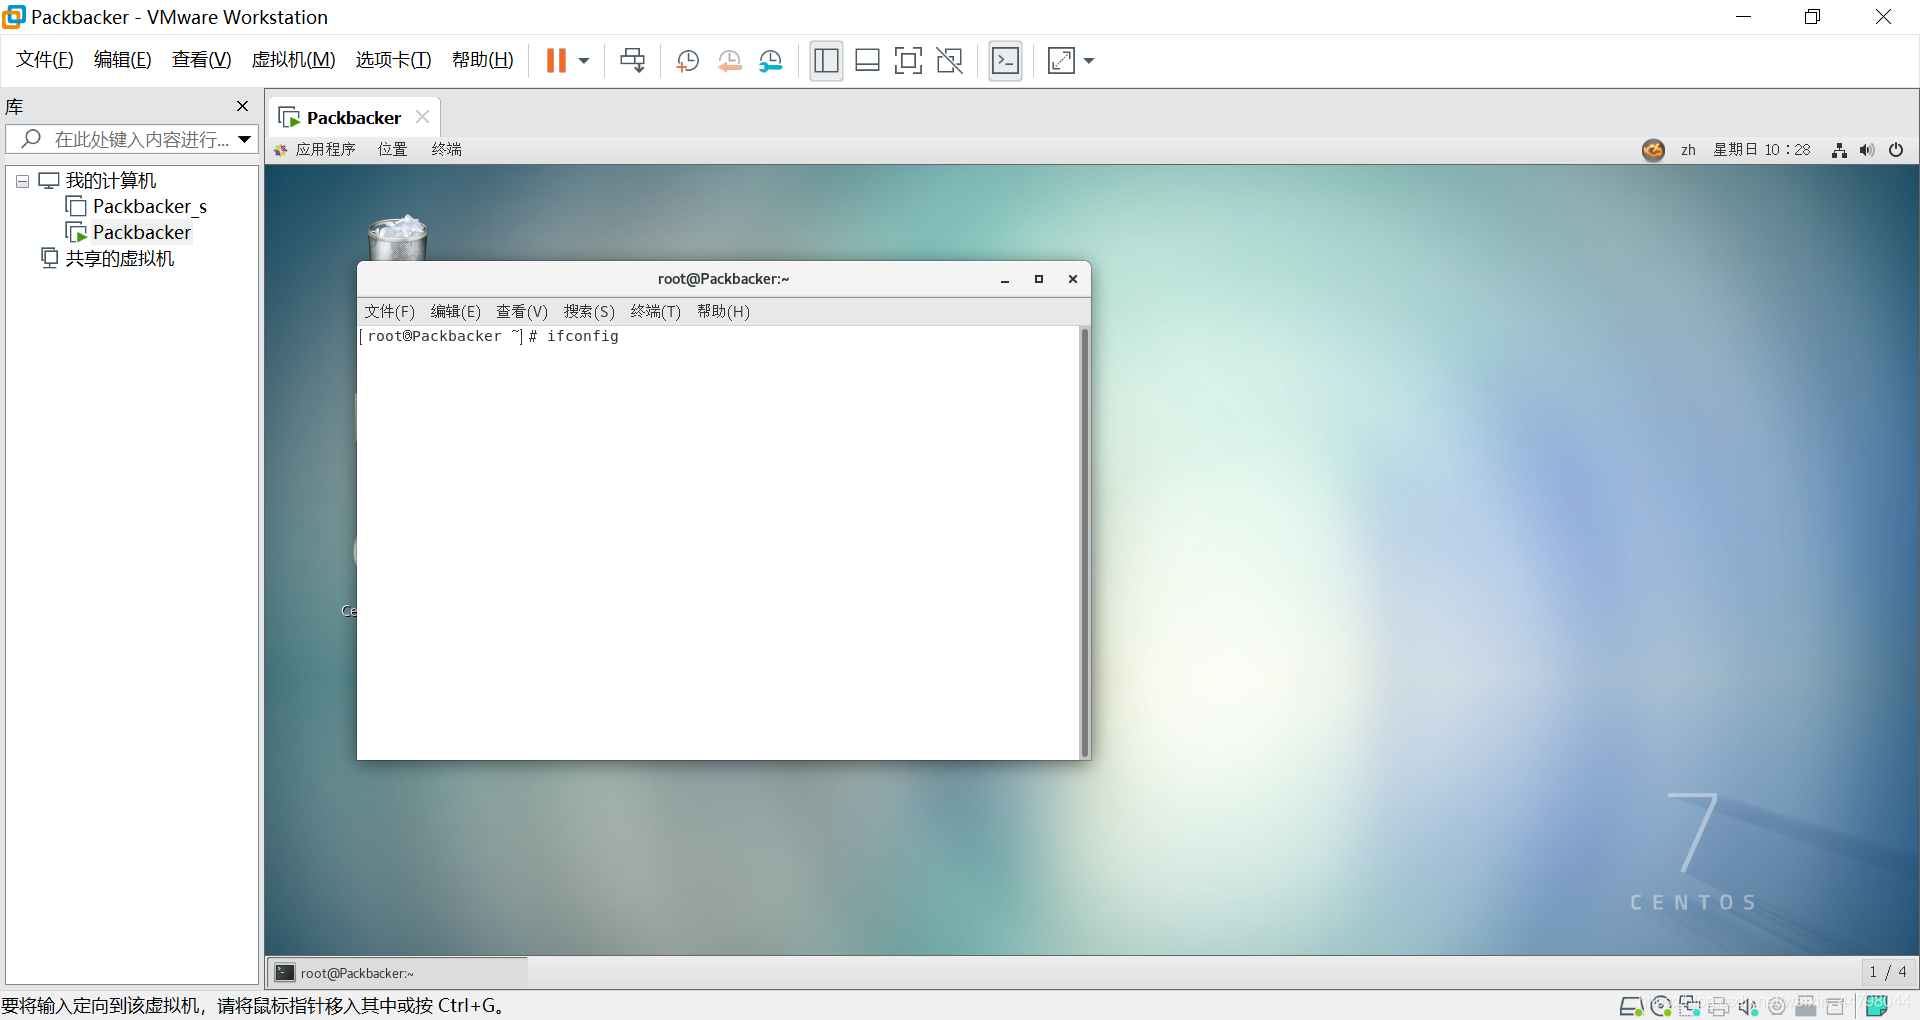The height and width of the screenshot is (1020, 1920).
Task: Close the root@Packbacker terminal window
Action: pos(1073,280)
